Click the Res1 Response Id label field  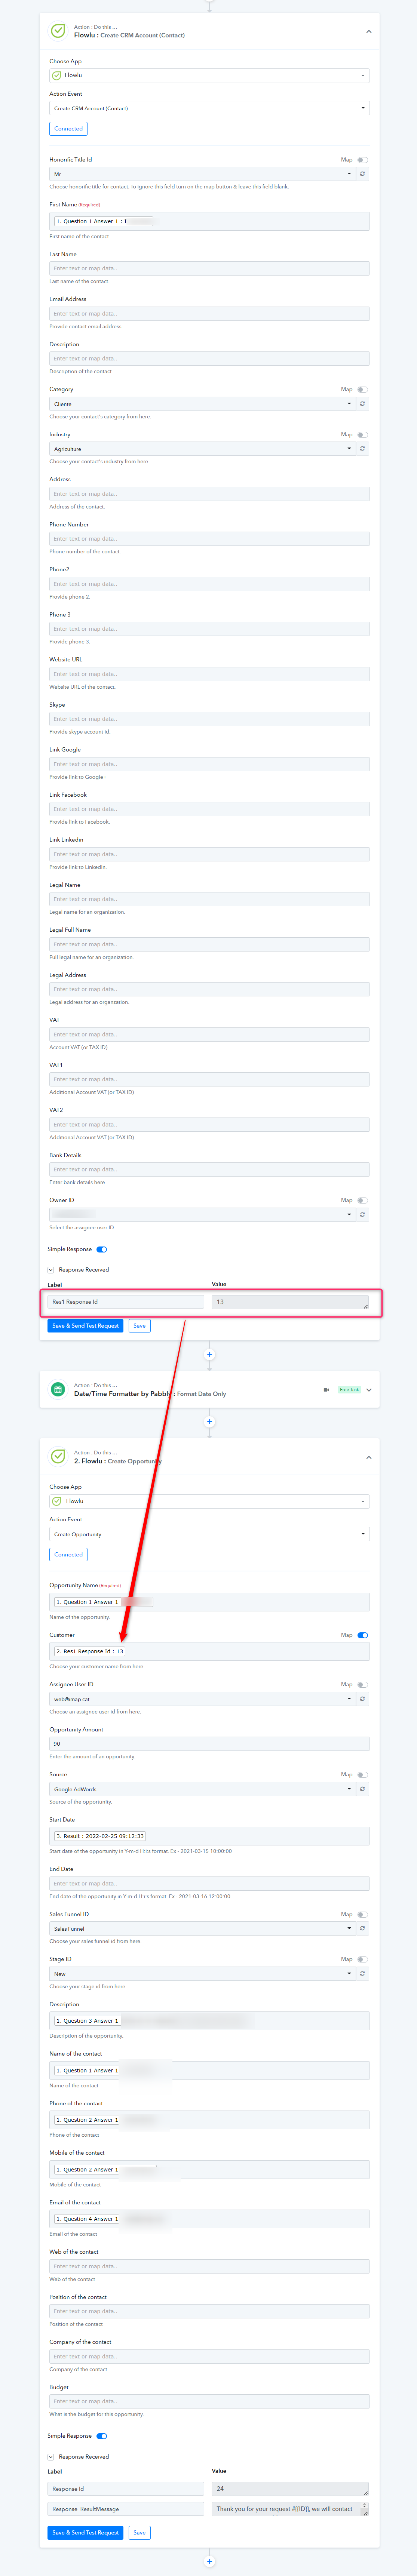(x=126, y=1302)
